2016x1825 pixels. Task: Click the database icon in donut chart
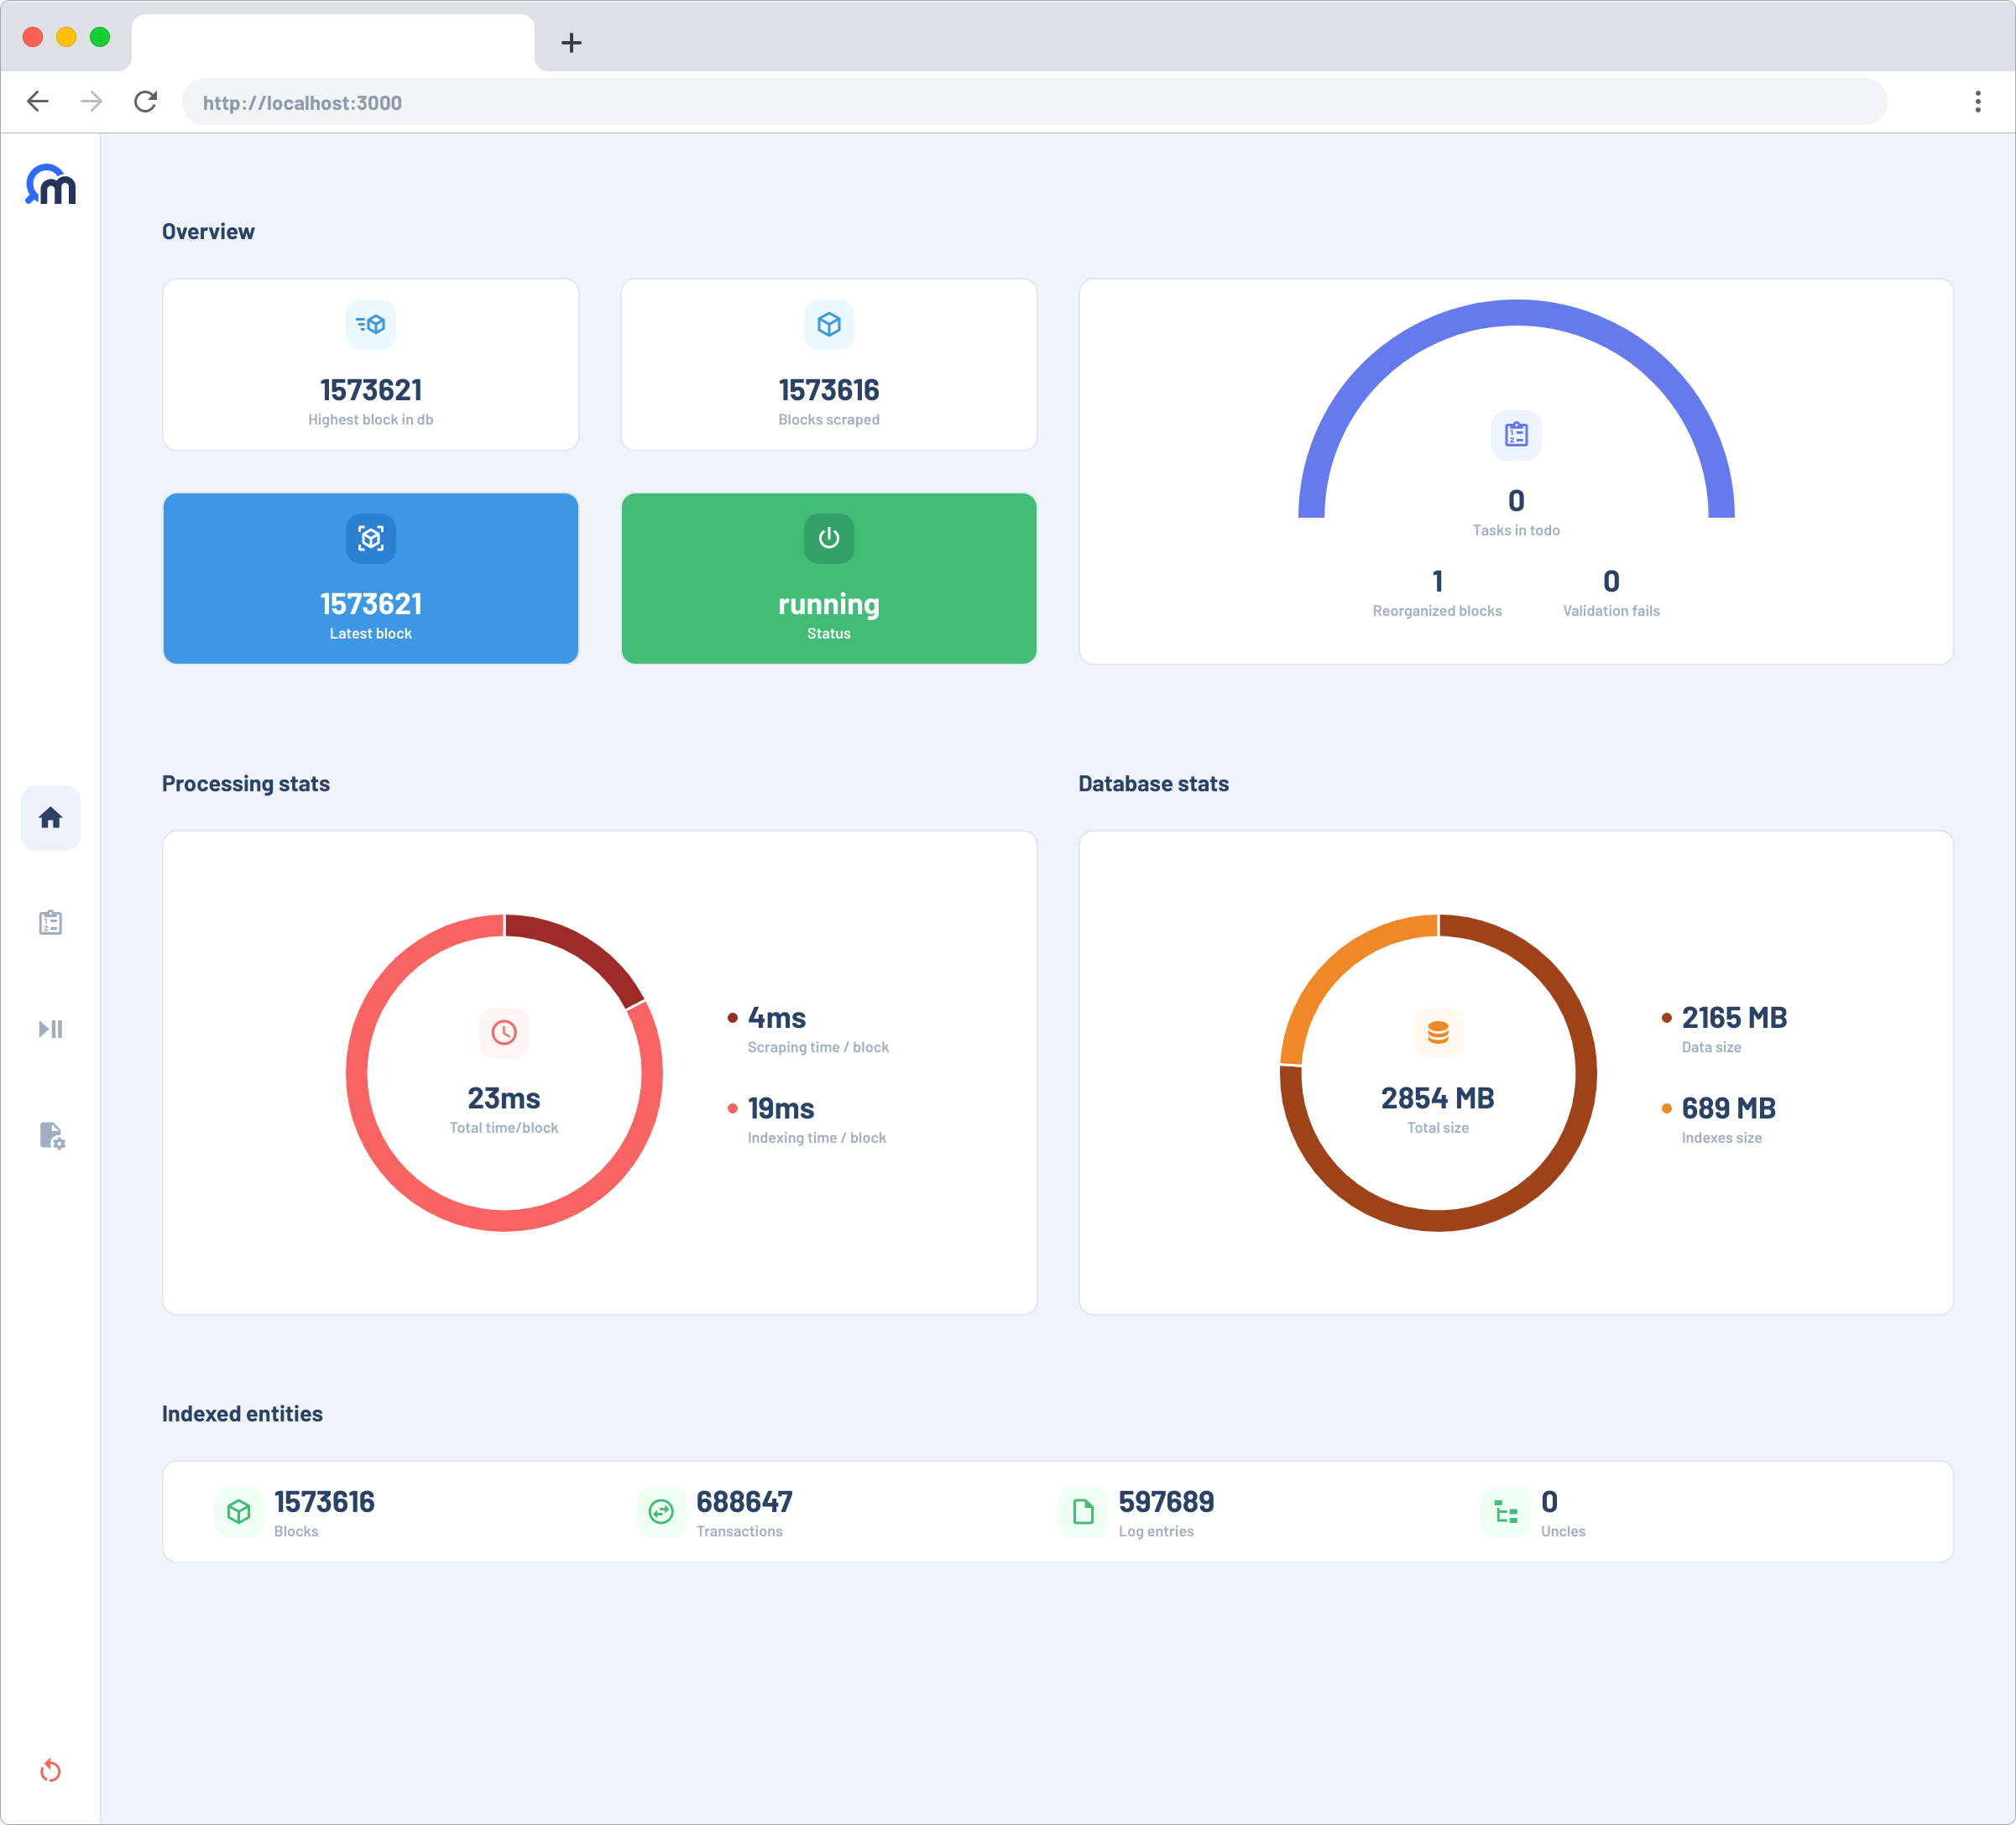(1438, 1032)
